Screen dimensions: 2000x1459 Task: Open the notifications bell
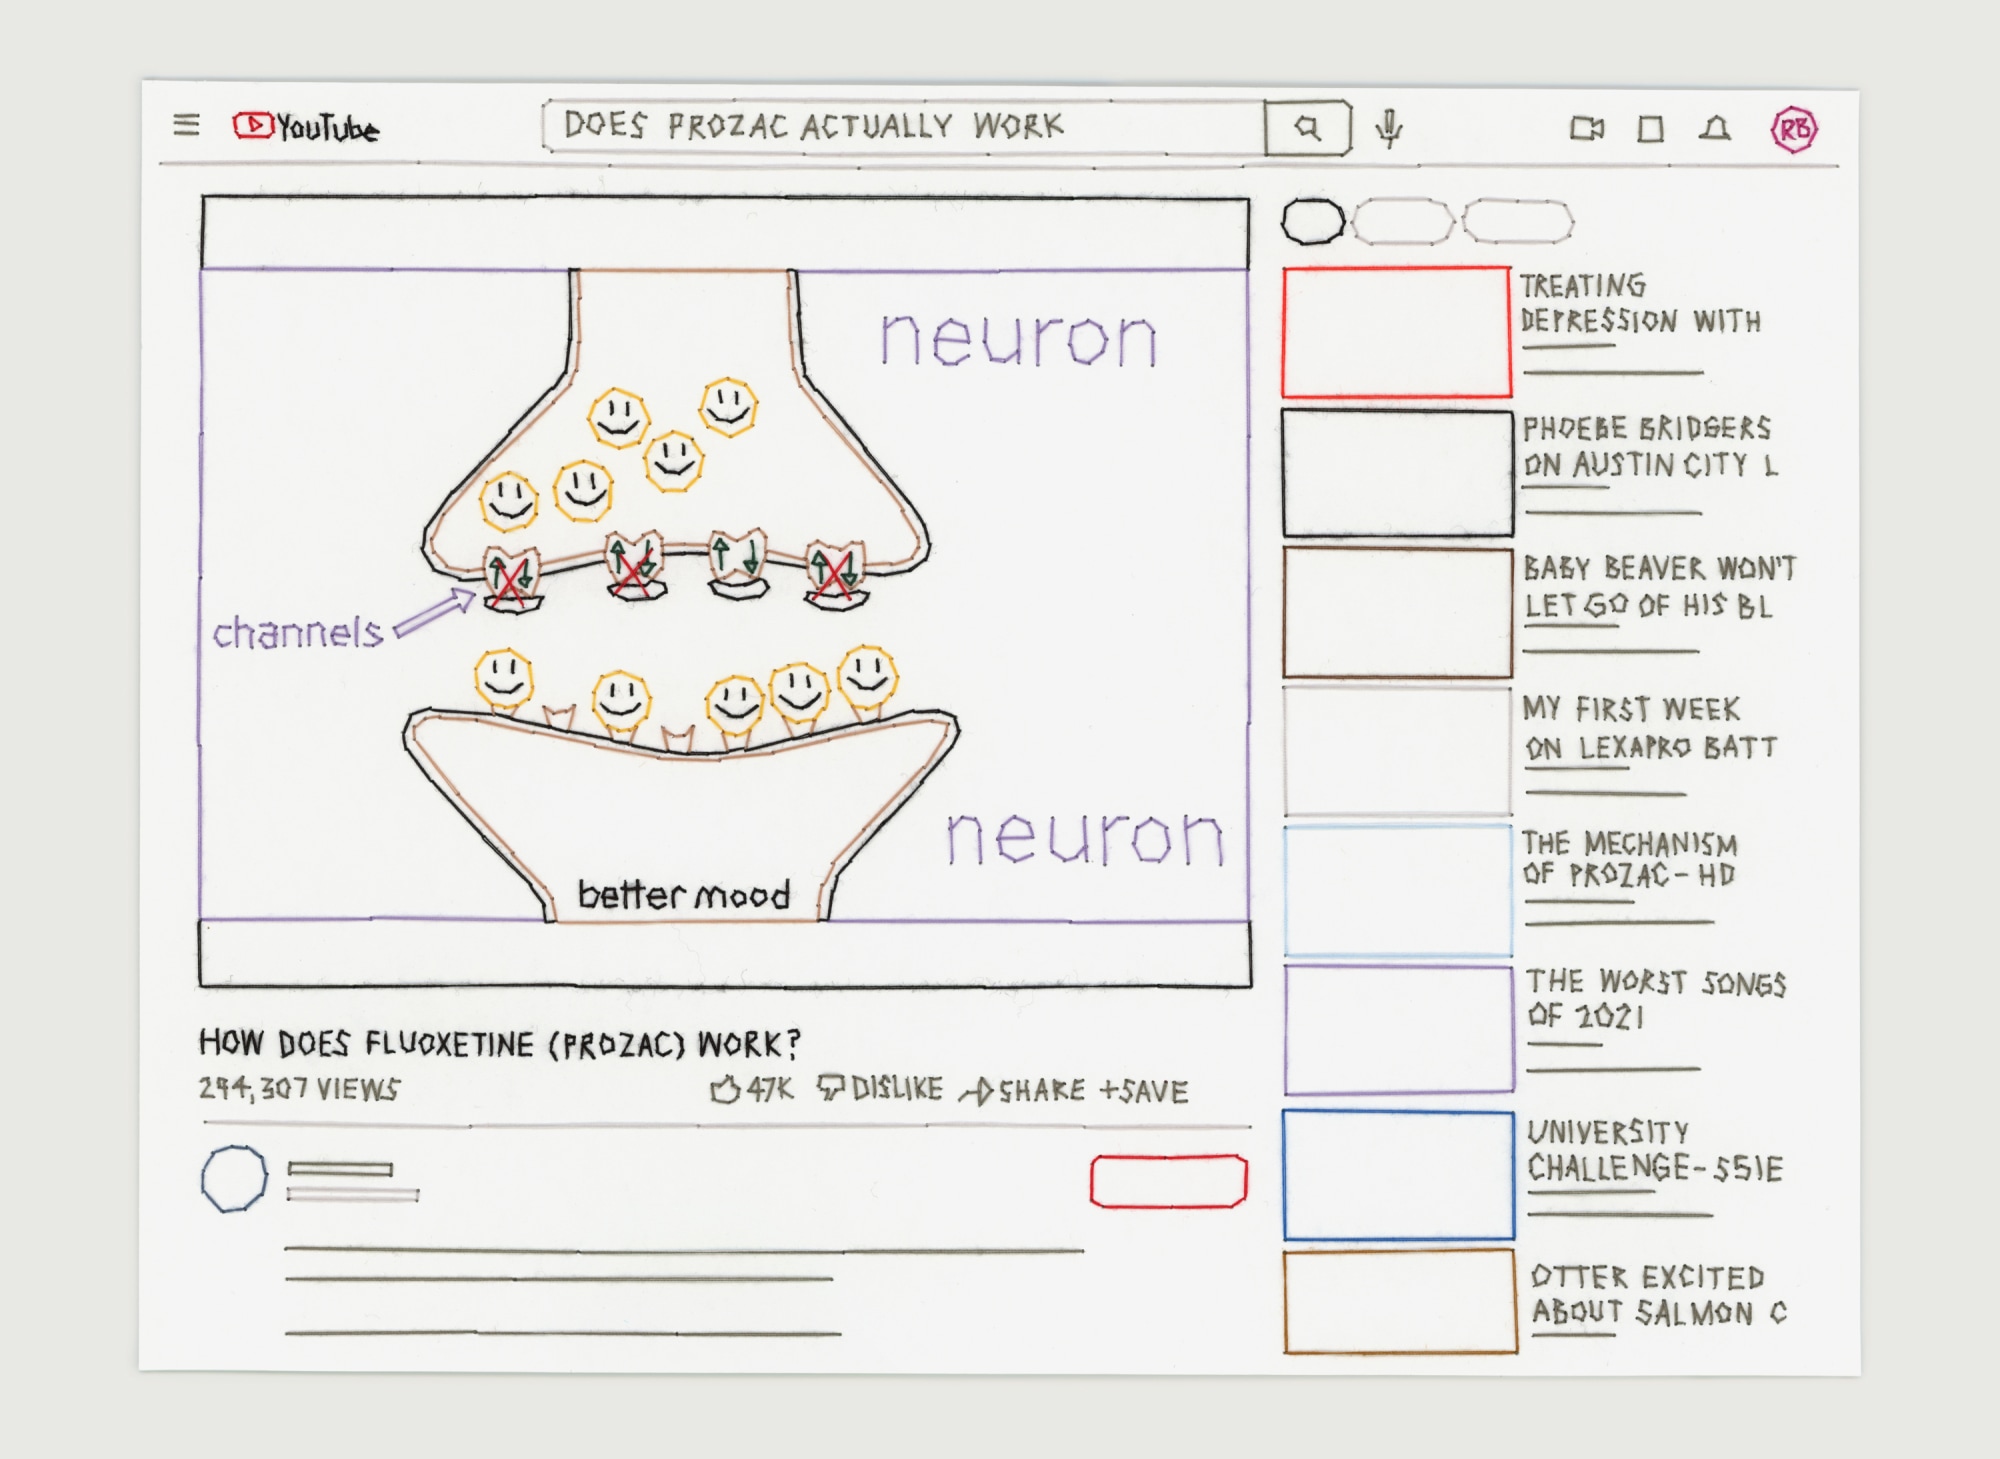[x=1715, y=129]
